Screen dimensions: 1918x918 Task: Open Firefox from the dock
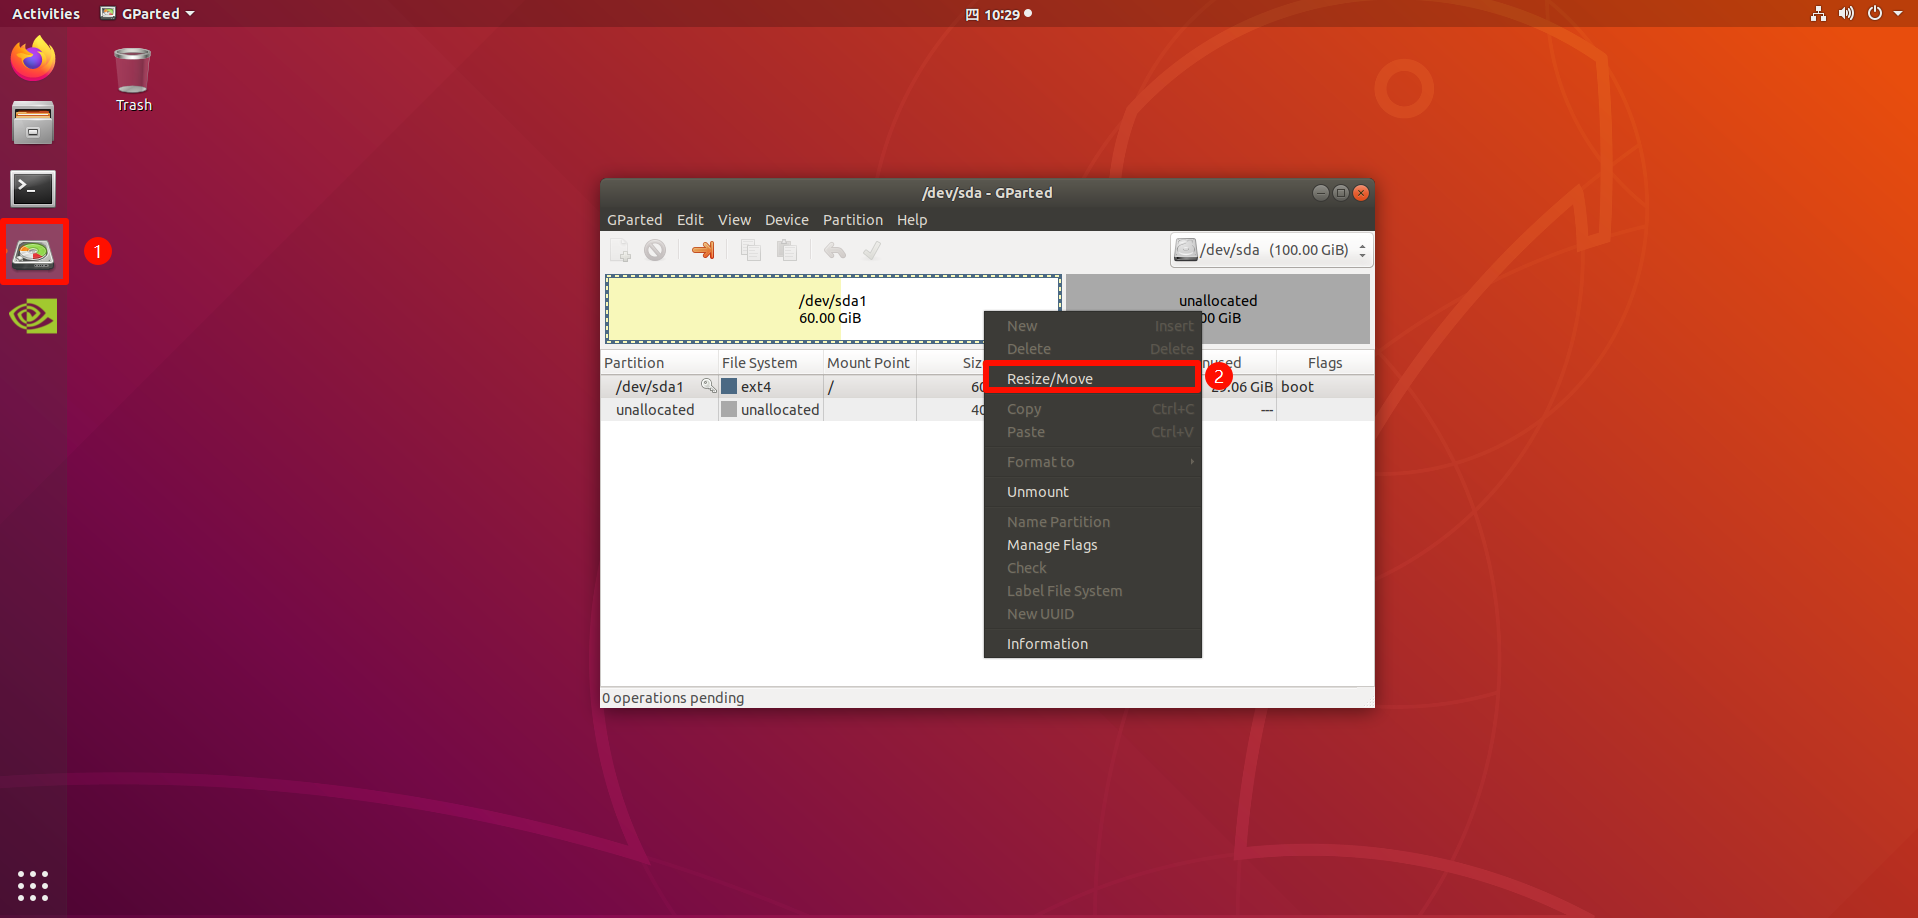coord(33,59)
